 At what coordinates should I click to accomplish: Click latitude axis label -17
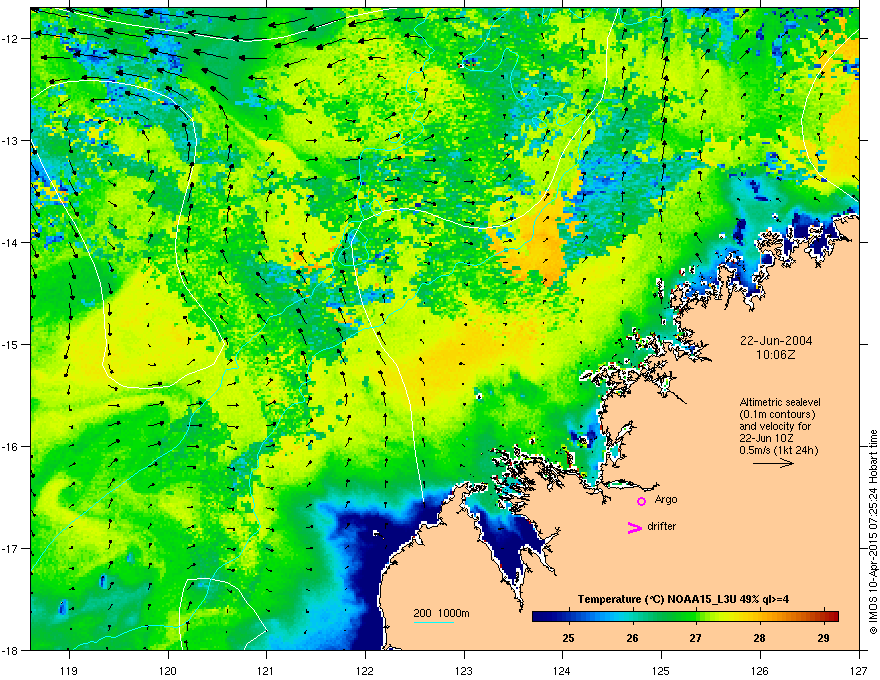point(11,549)
